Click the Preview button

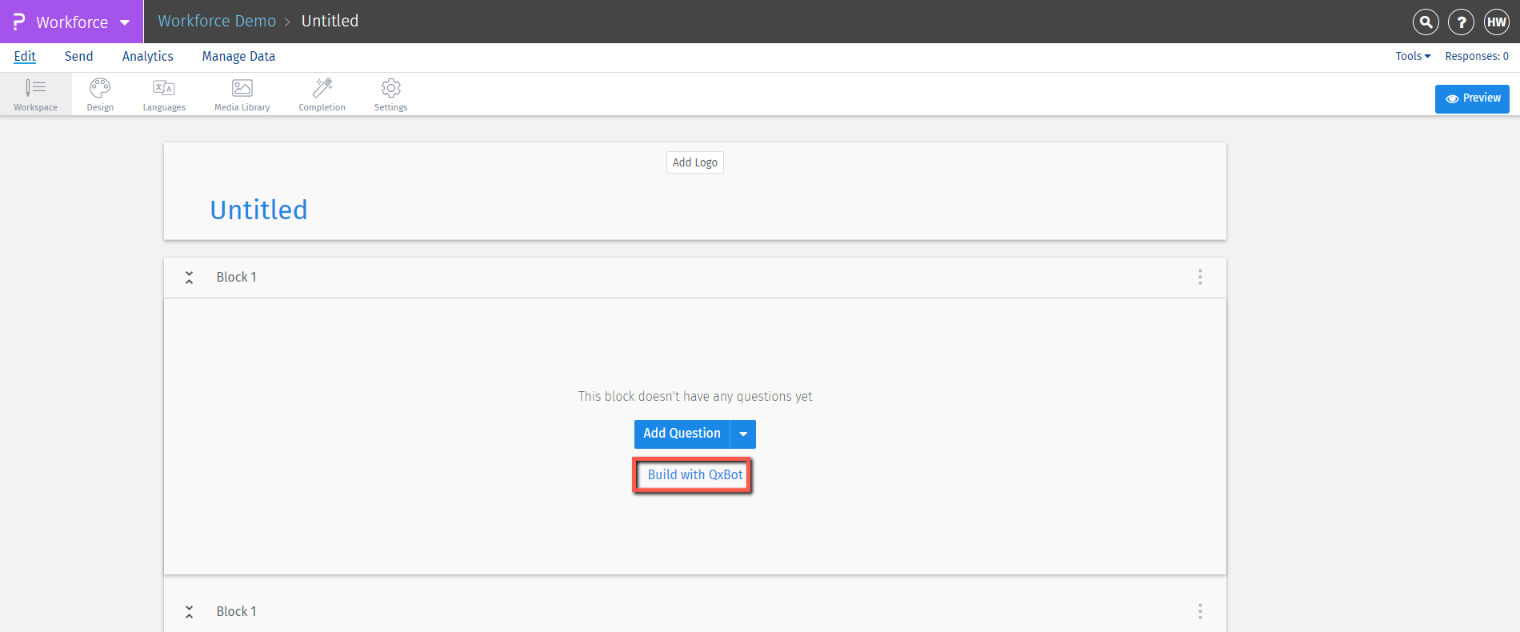click(x=1472, y=98)
